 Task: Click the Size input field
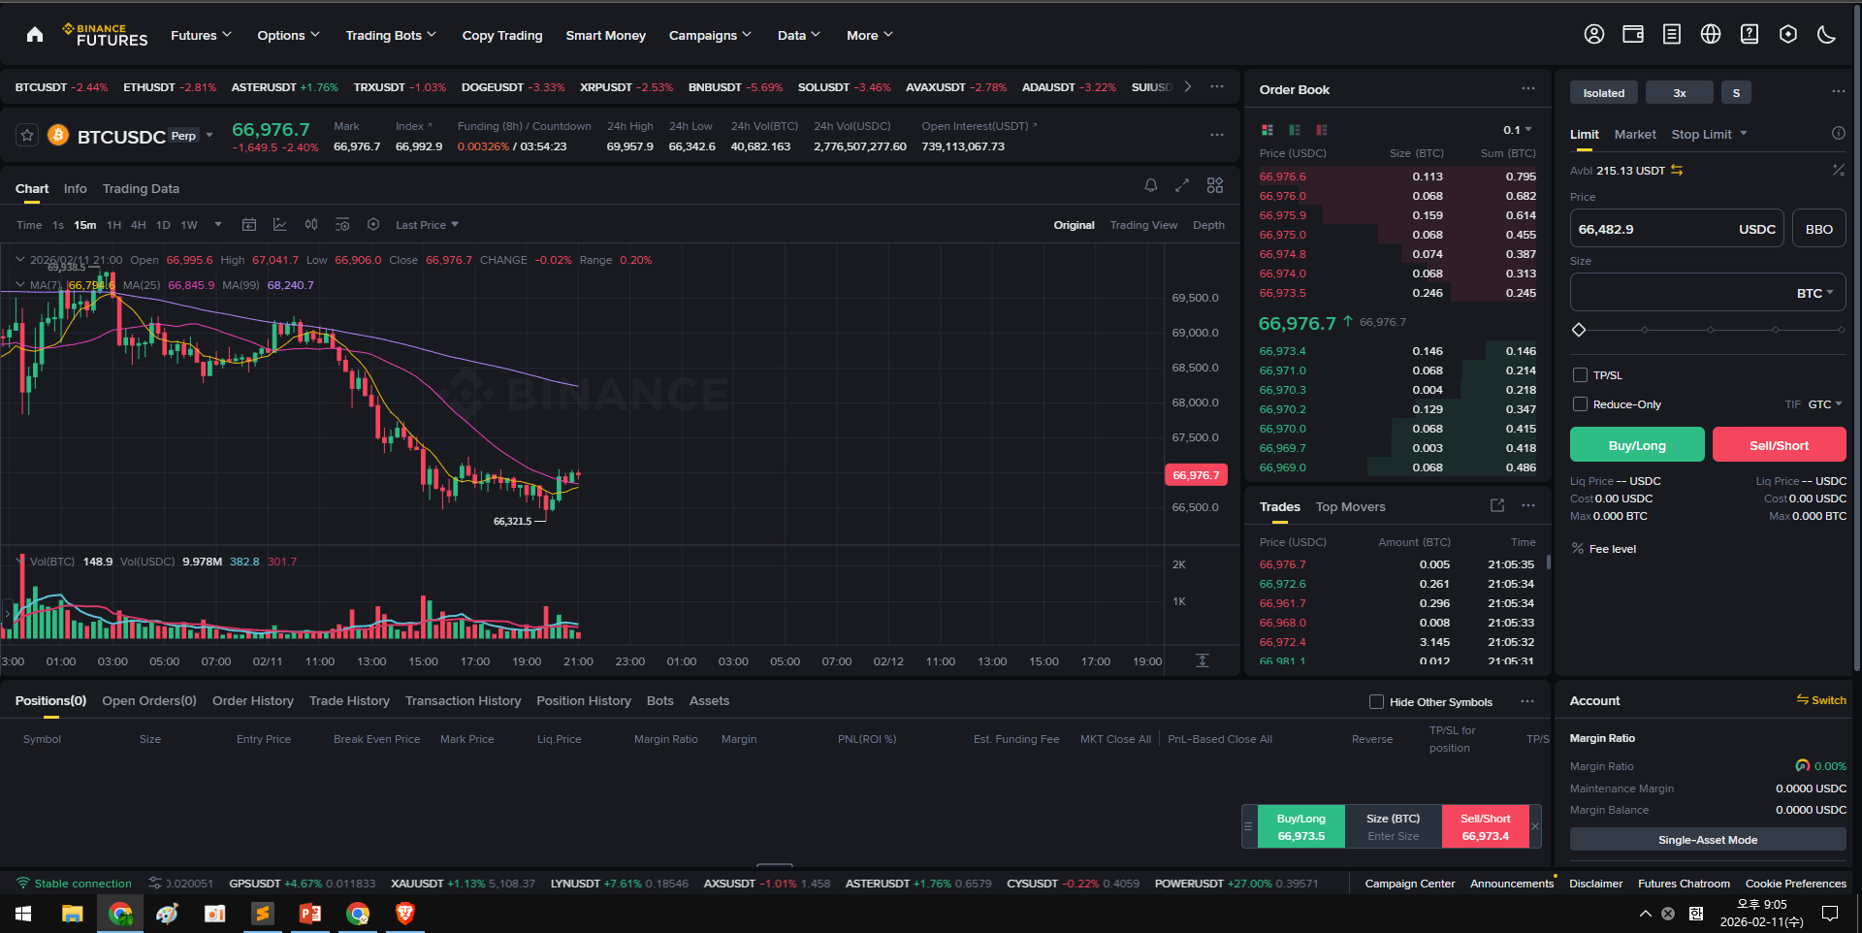[1707, 293]
